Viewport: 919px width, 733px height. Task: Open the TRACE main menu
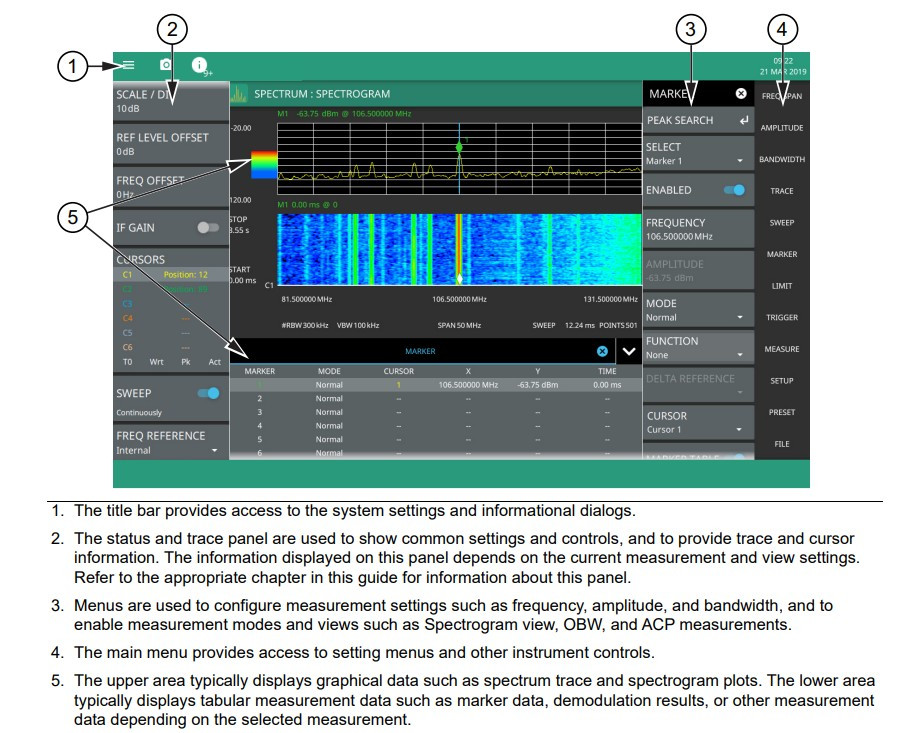[782, 191]
